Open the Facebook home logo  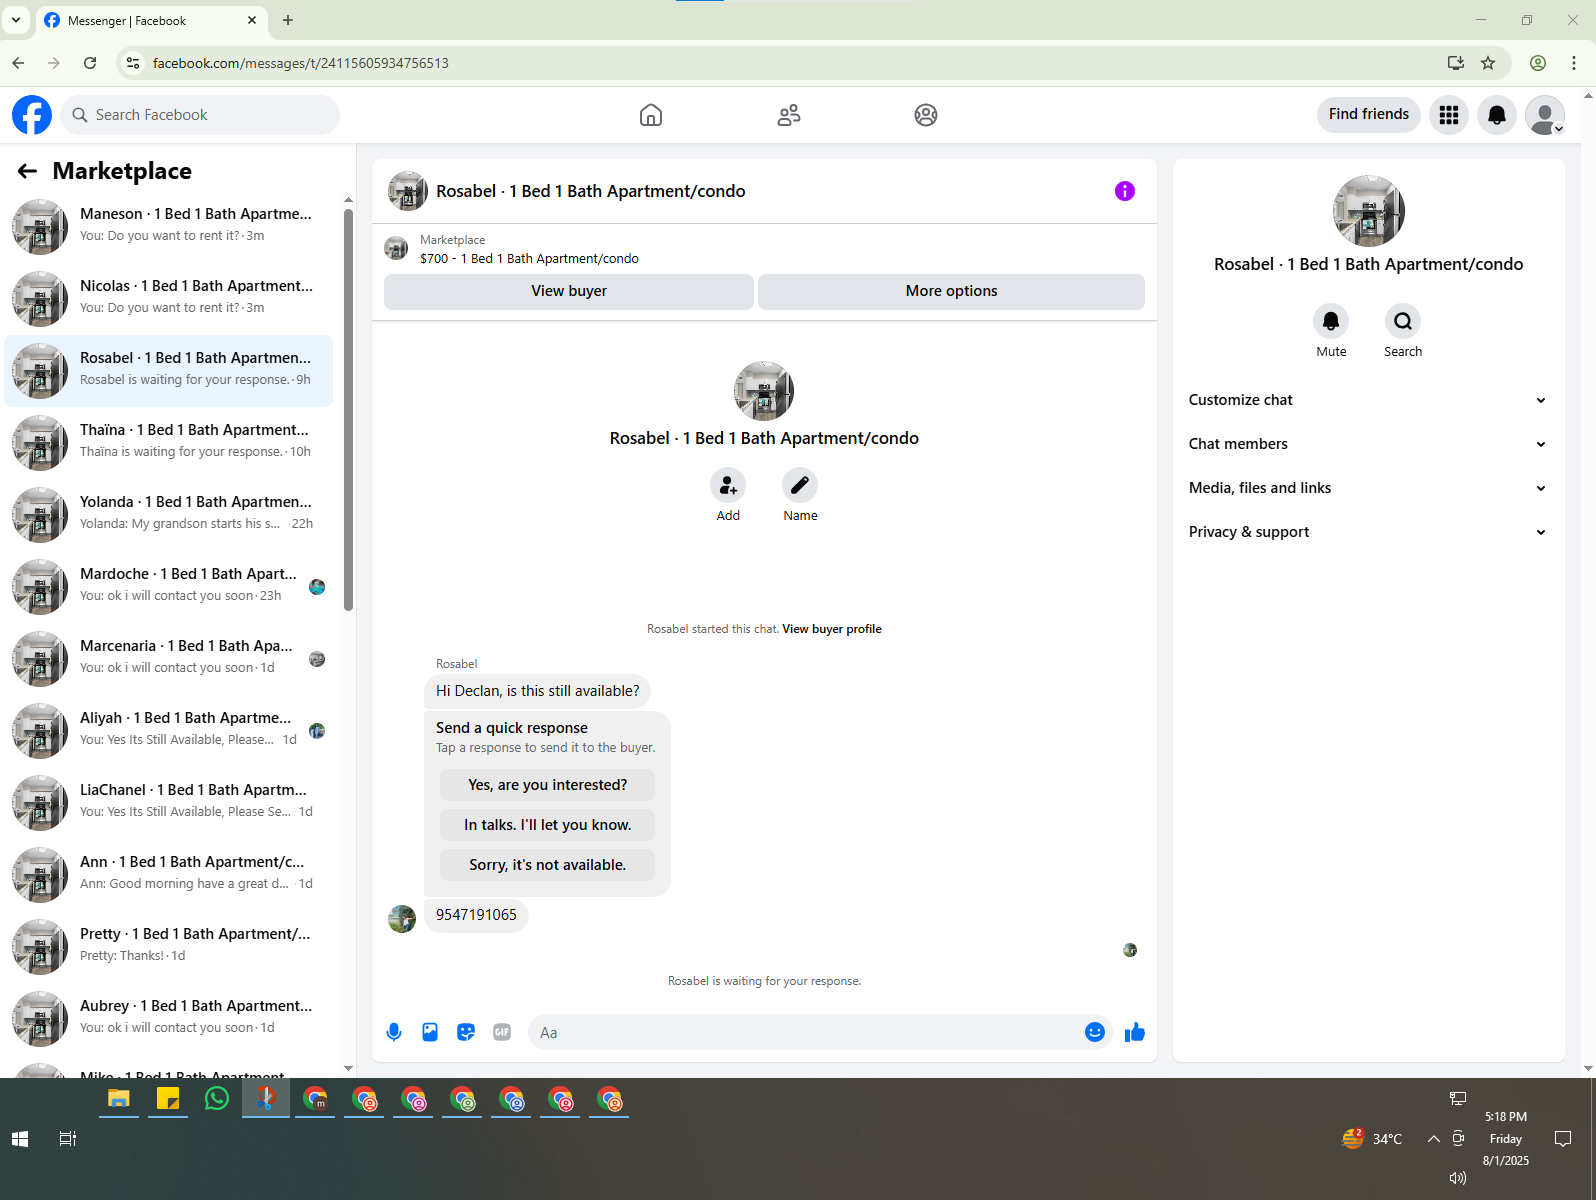point(32,115)
